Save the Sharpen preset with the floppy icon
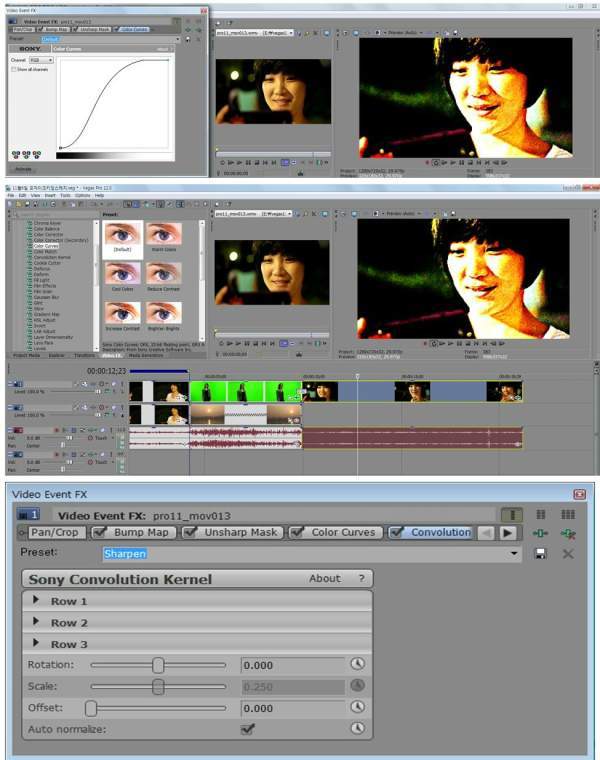Image resolution: width=600 pixels, height=760 pixels. 540,554
